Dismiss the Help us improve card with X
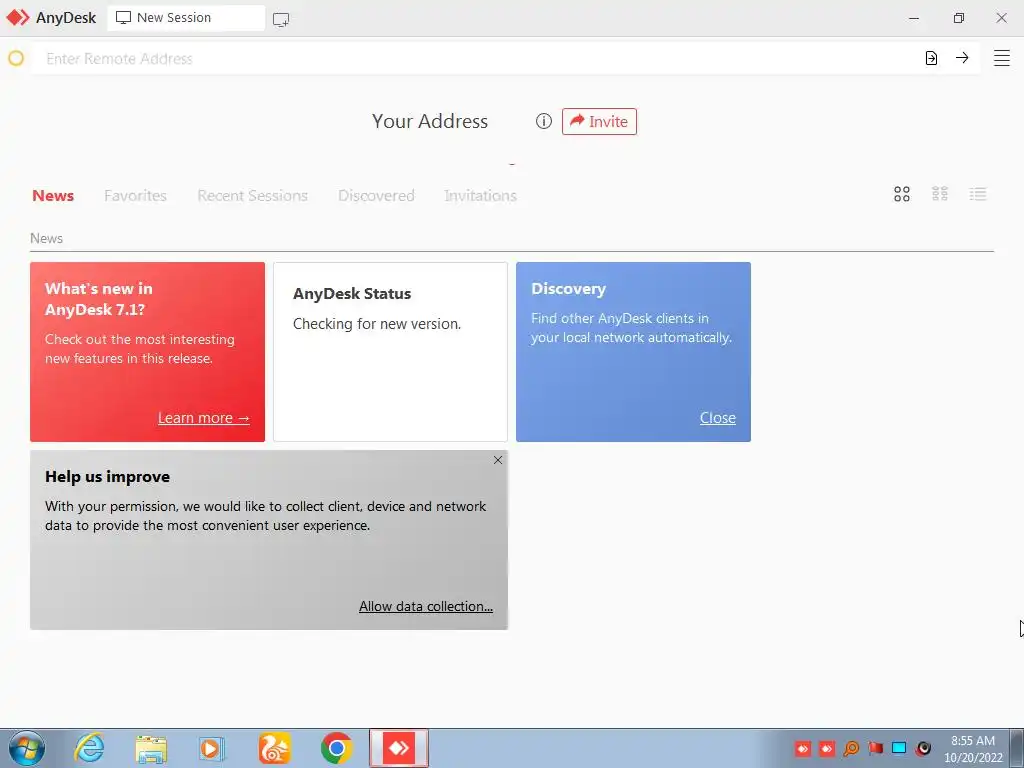 click(498, 460)
